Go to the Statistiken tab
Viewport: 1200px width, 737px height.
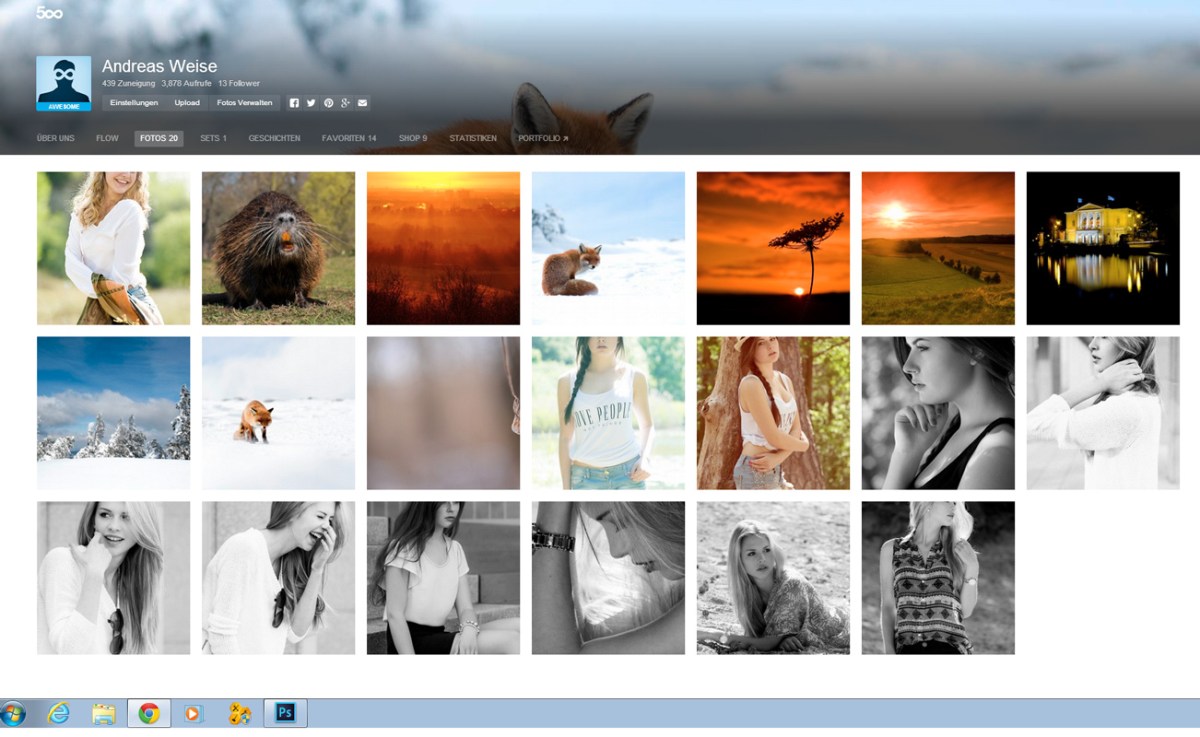pos(472,138)
